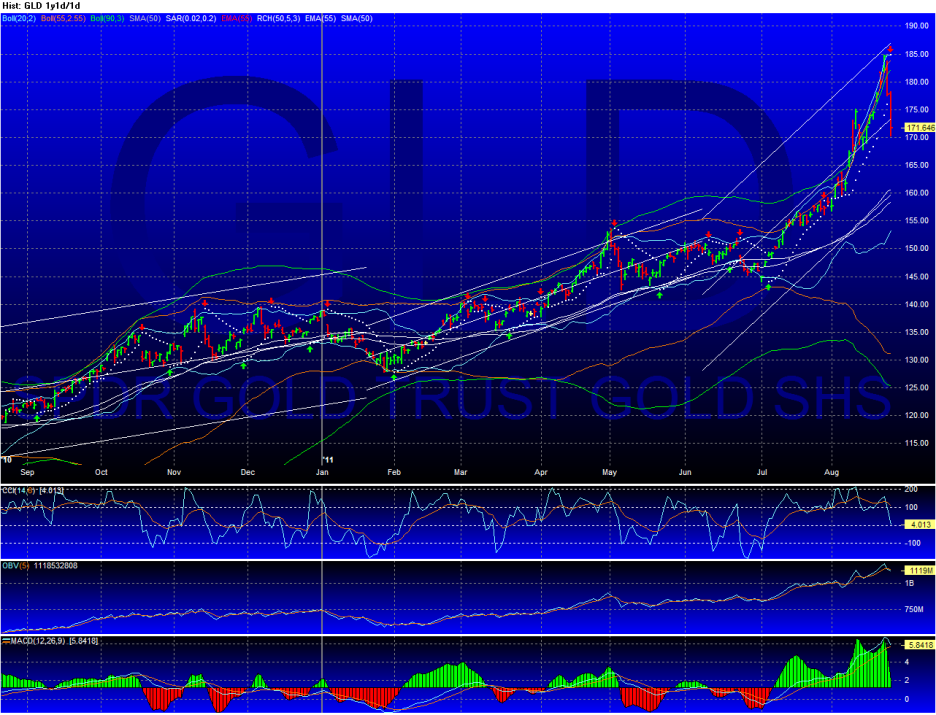
Task: Click the Aug month label on time axis
Action: pos(834,472)
